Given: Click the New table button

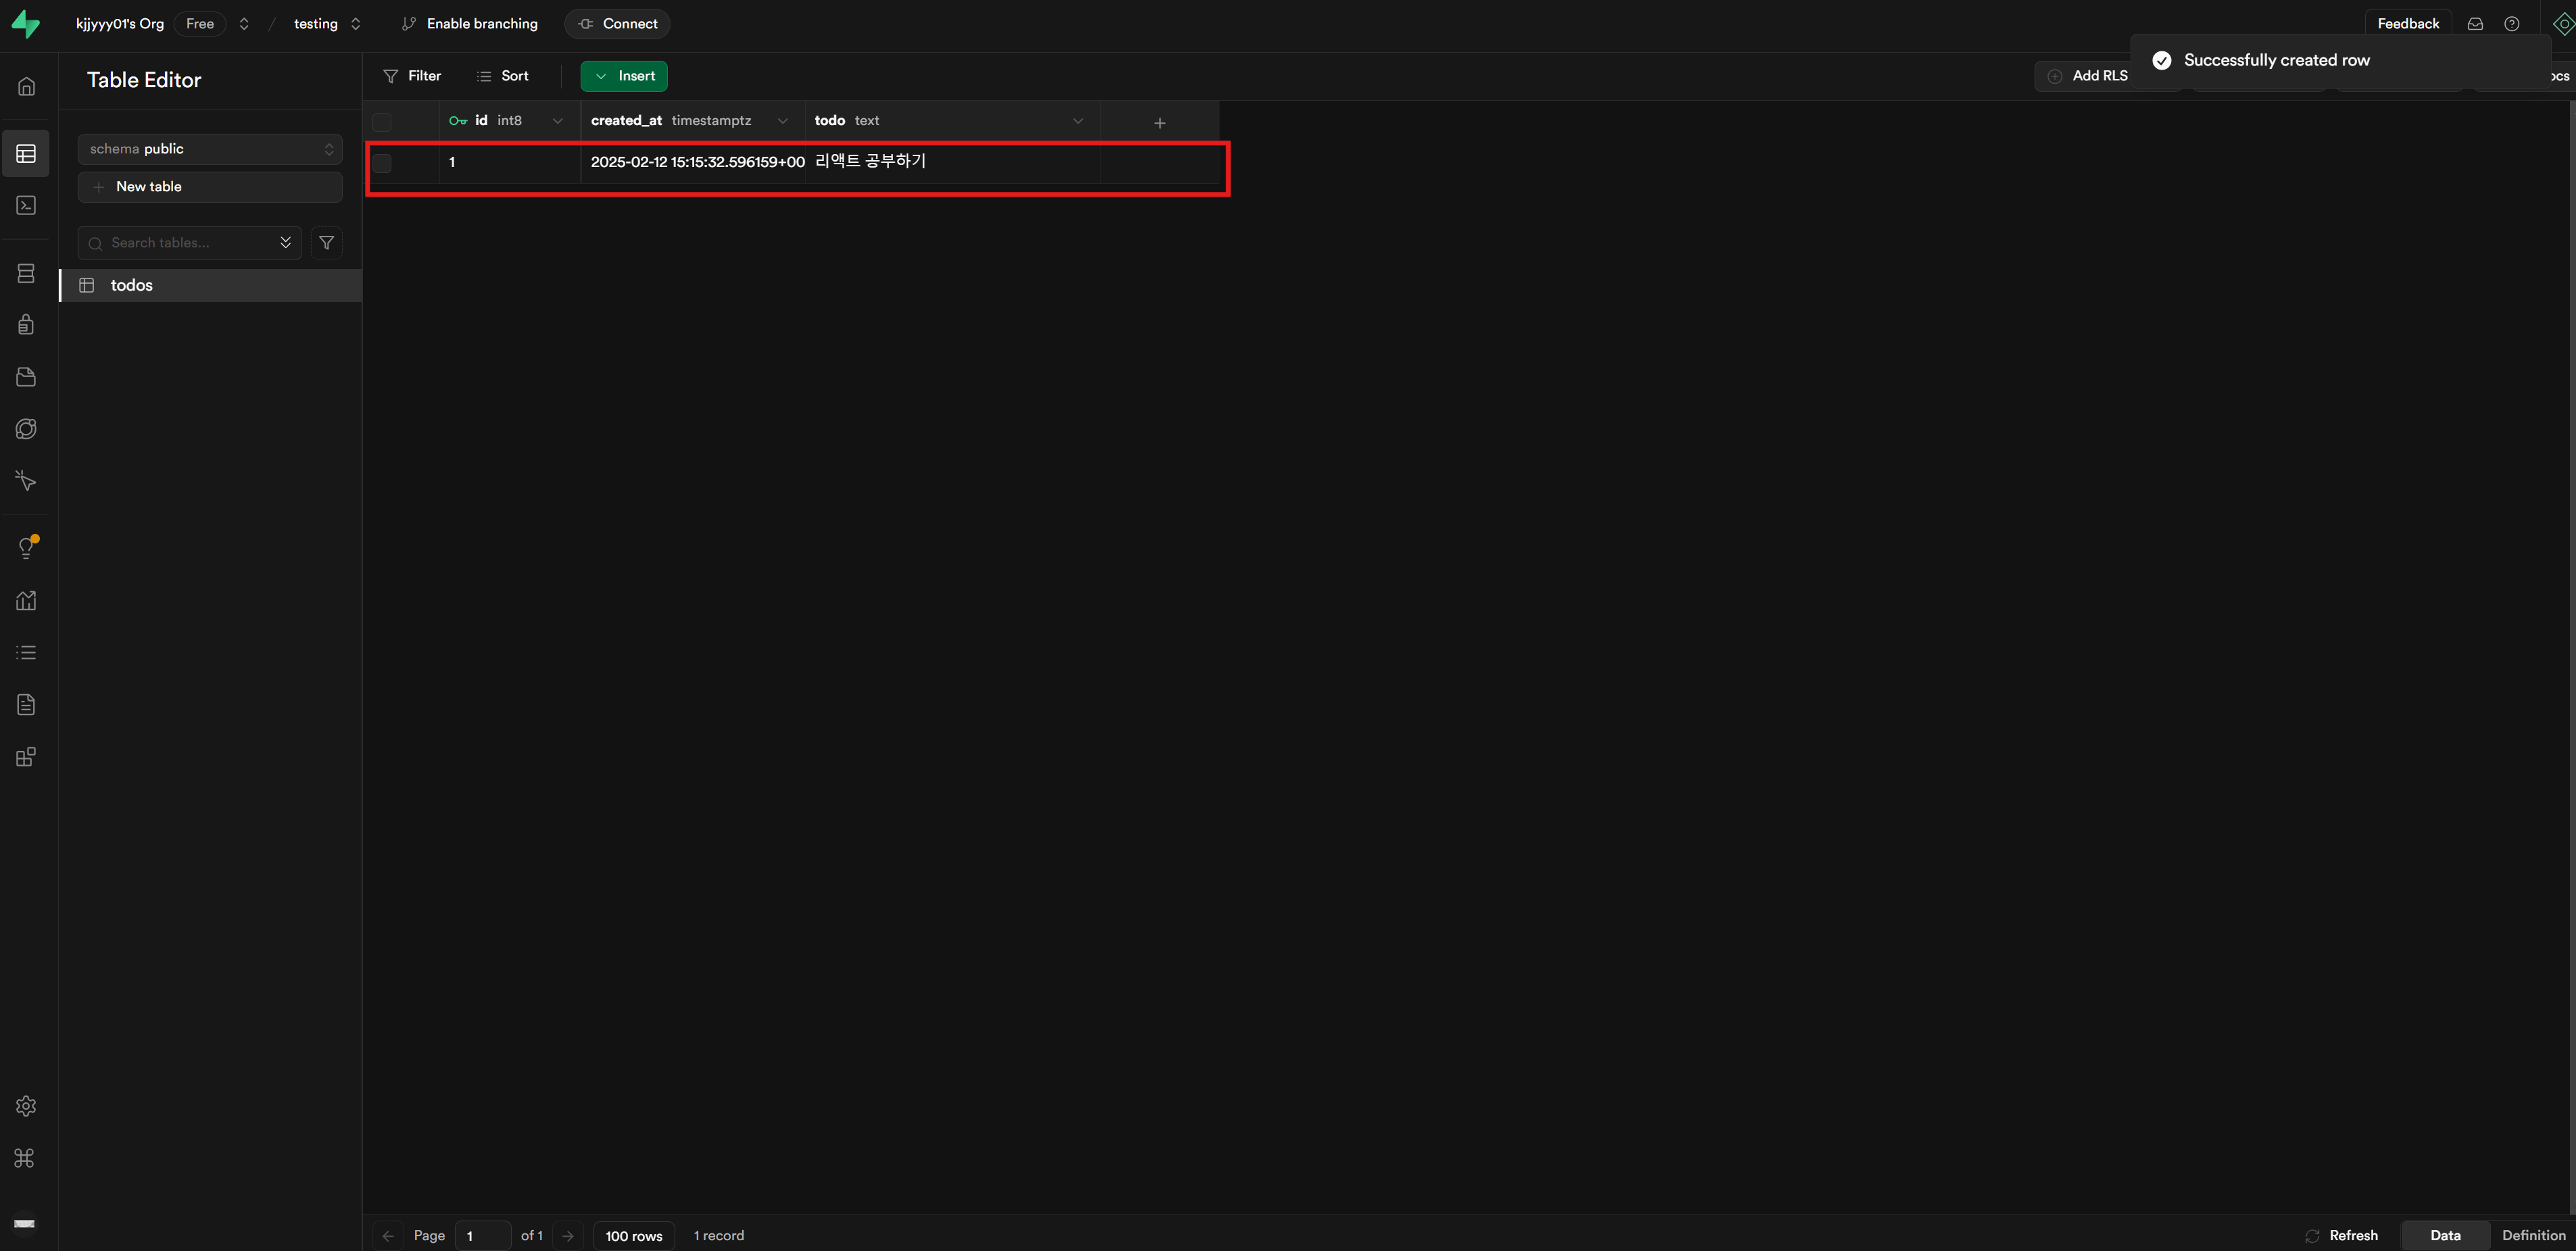Looking at the screenshot, I should coord(210,187).
